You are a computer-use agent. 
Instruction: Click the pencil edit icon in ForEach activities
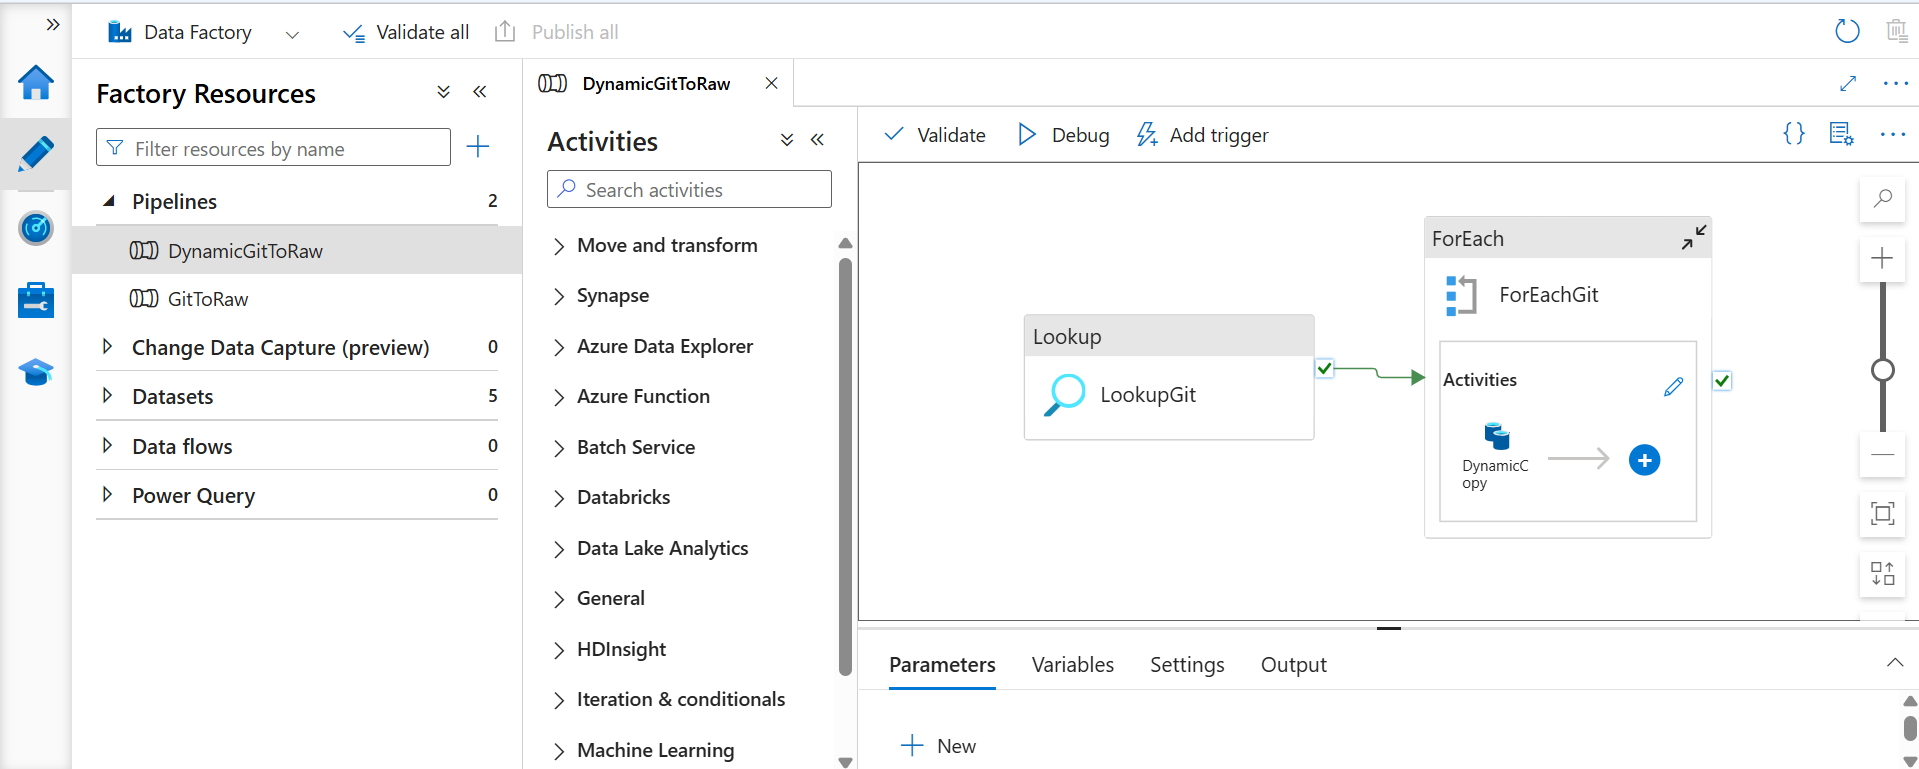coord(1673,387)
